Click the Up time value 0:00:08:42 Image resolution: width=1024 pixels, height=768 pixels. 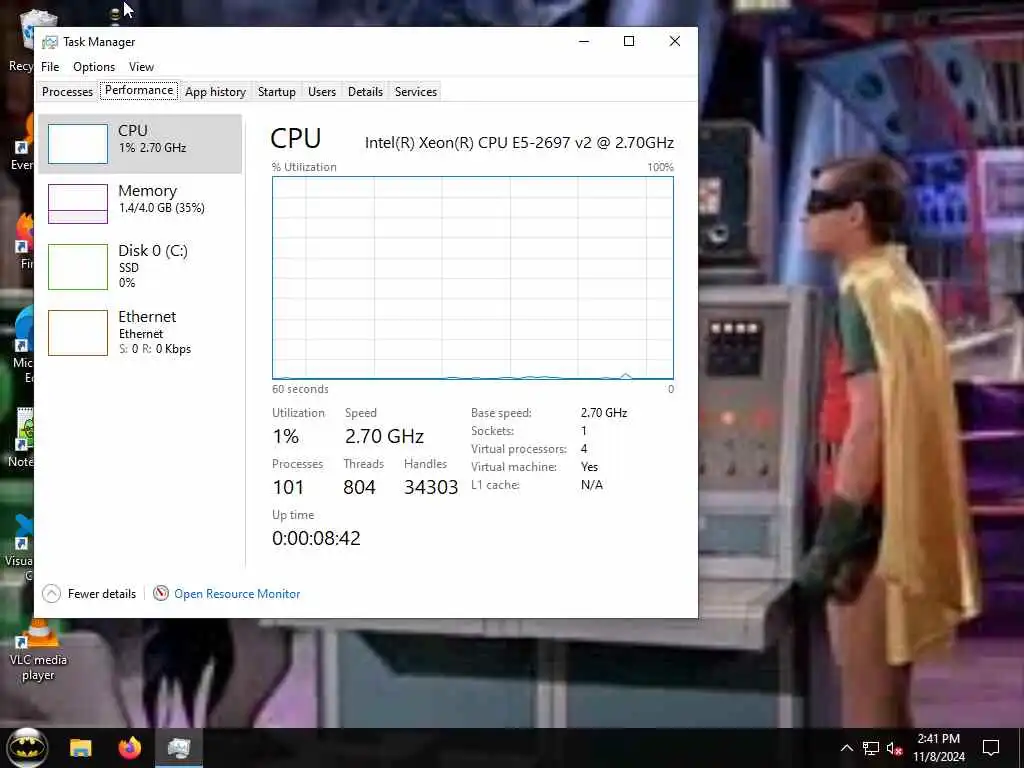click(x=316, y=538)
